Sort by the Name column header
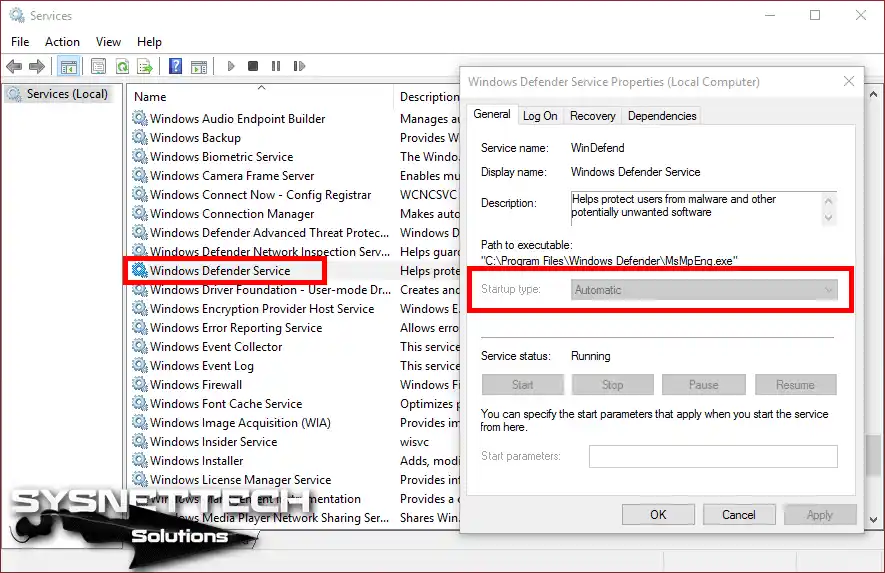Image resolution: width=885 pixels, height=573 pixels. 260,97
